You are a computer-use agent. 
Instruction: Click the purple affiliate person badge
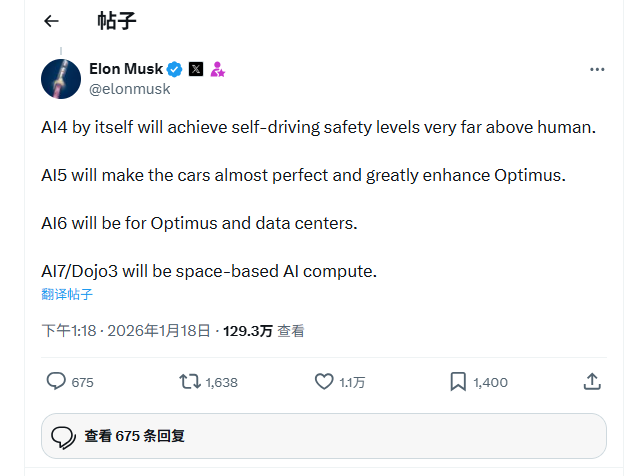tap(217, 69)
